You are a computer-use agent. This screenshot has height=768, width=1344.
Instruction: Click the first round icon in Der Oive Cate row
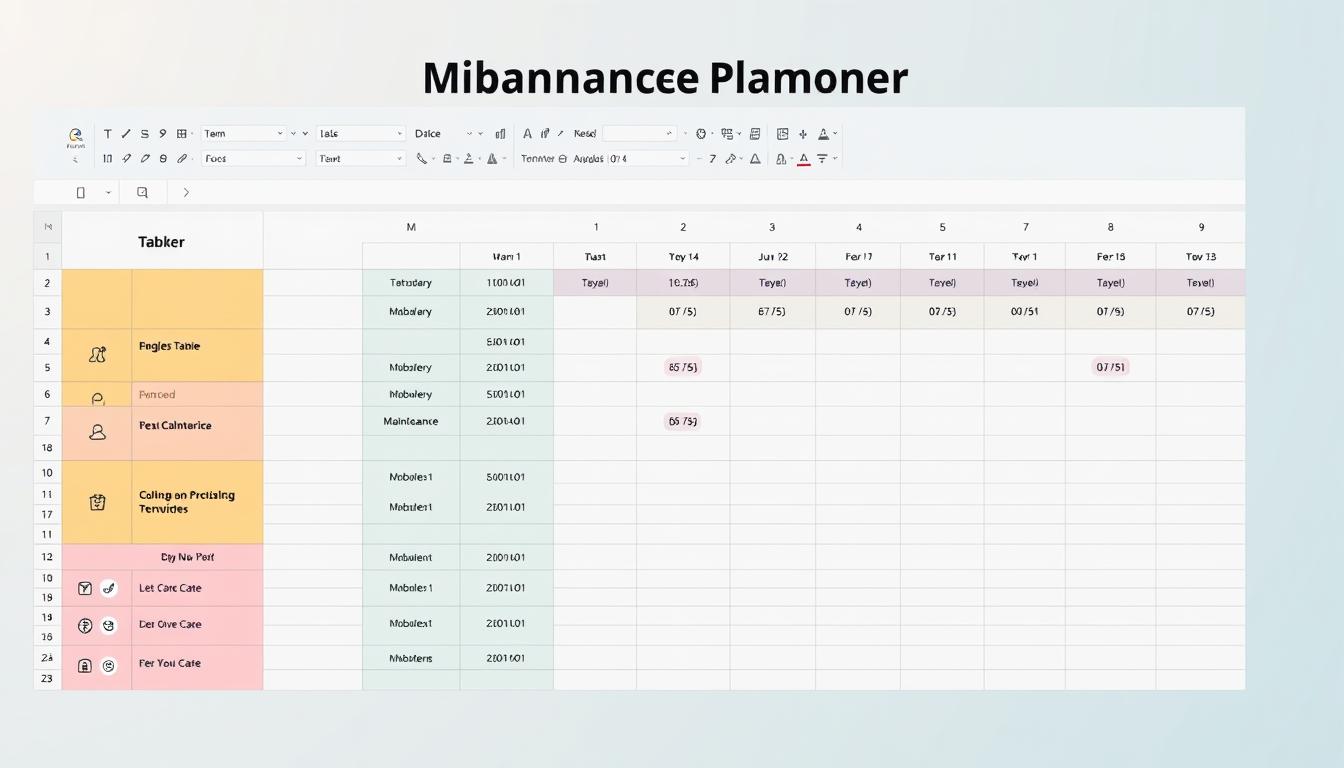(85, 626)
